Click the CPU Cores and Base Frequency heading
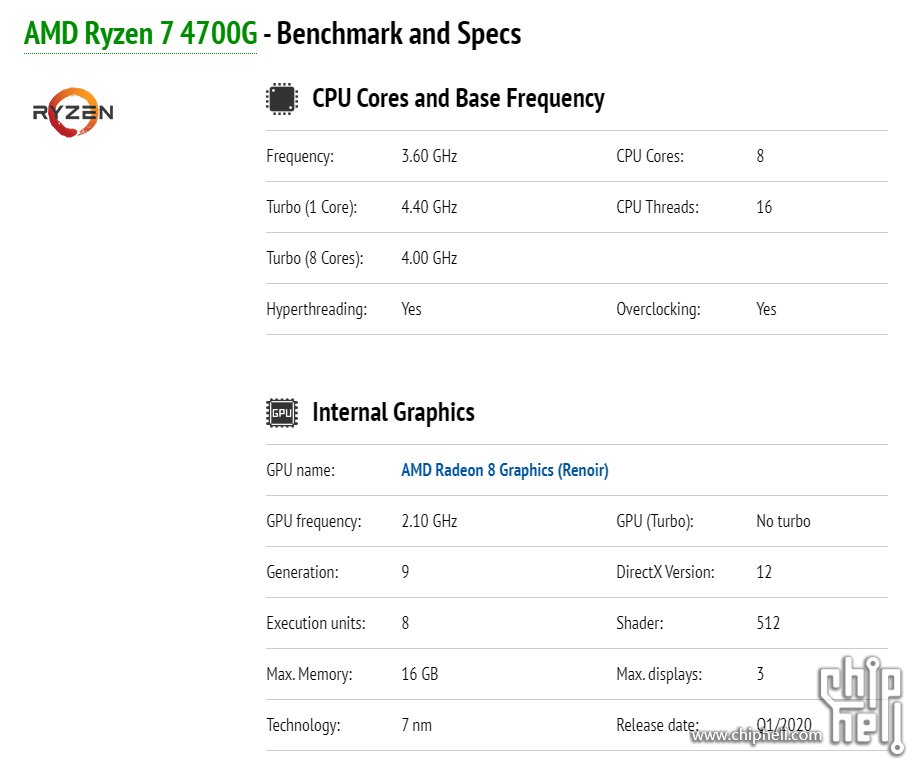The width and height of the screenshot is (918, 770). (458, 98)
